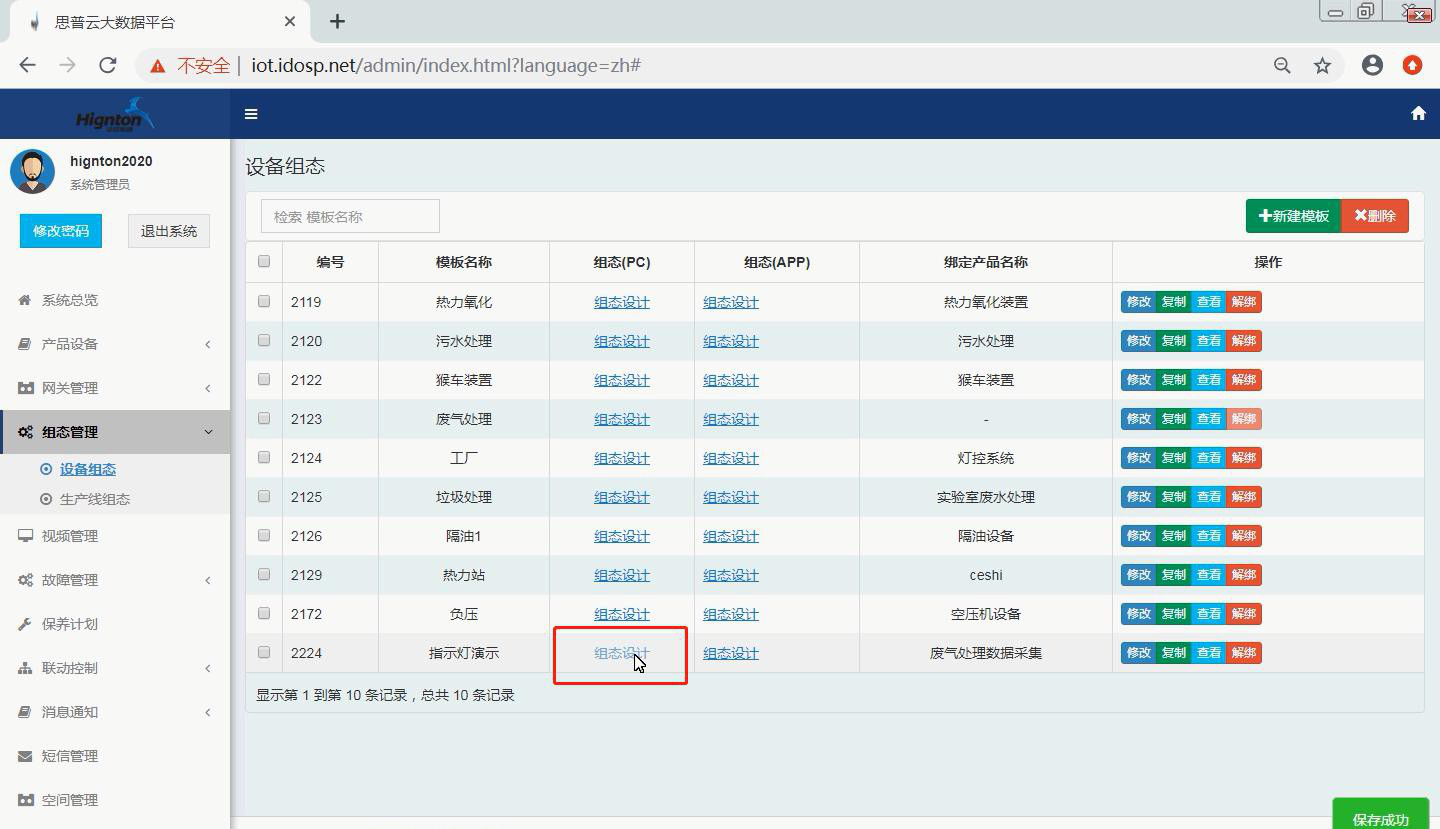The image size is (1440, 829).
Task: Open 网关管理 in the sidebar
Action: [x=71, y=387]
